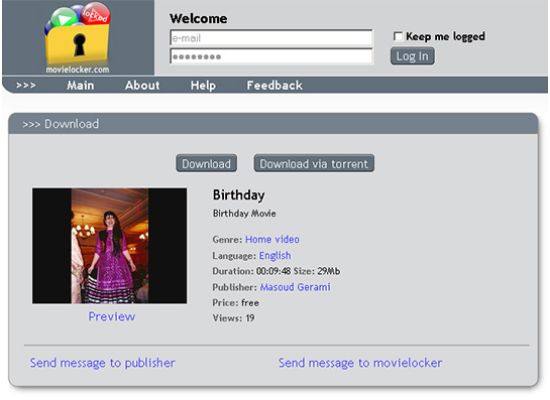
Task: Open the Preview link under thumbnail
Action: point(112,316)
